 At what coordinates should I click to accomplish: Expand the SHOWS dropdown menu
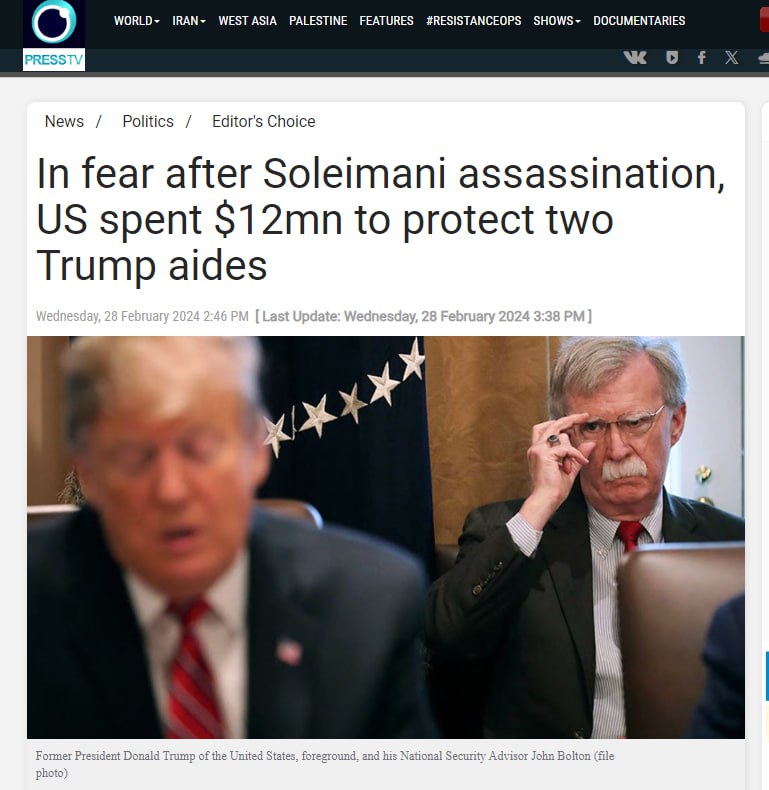(557, 21)
